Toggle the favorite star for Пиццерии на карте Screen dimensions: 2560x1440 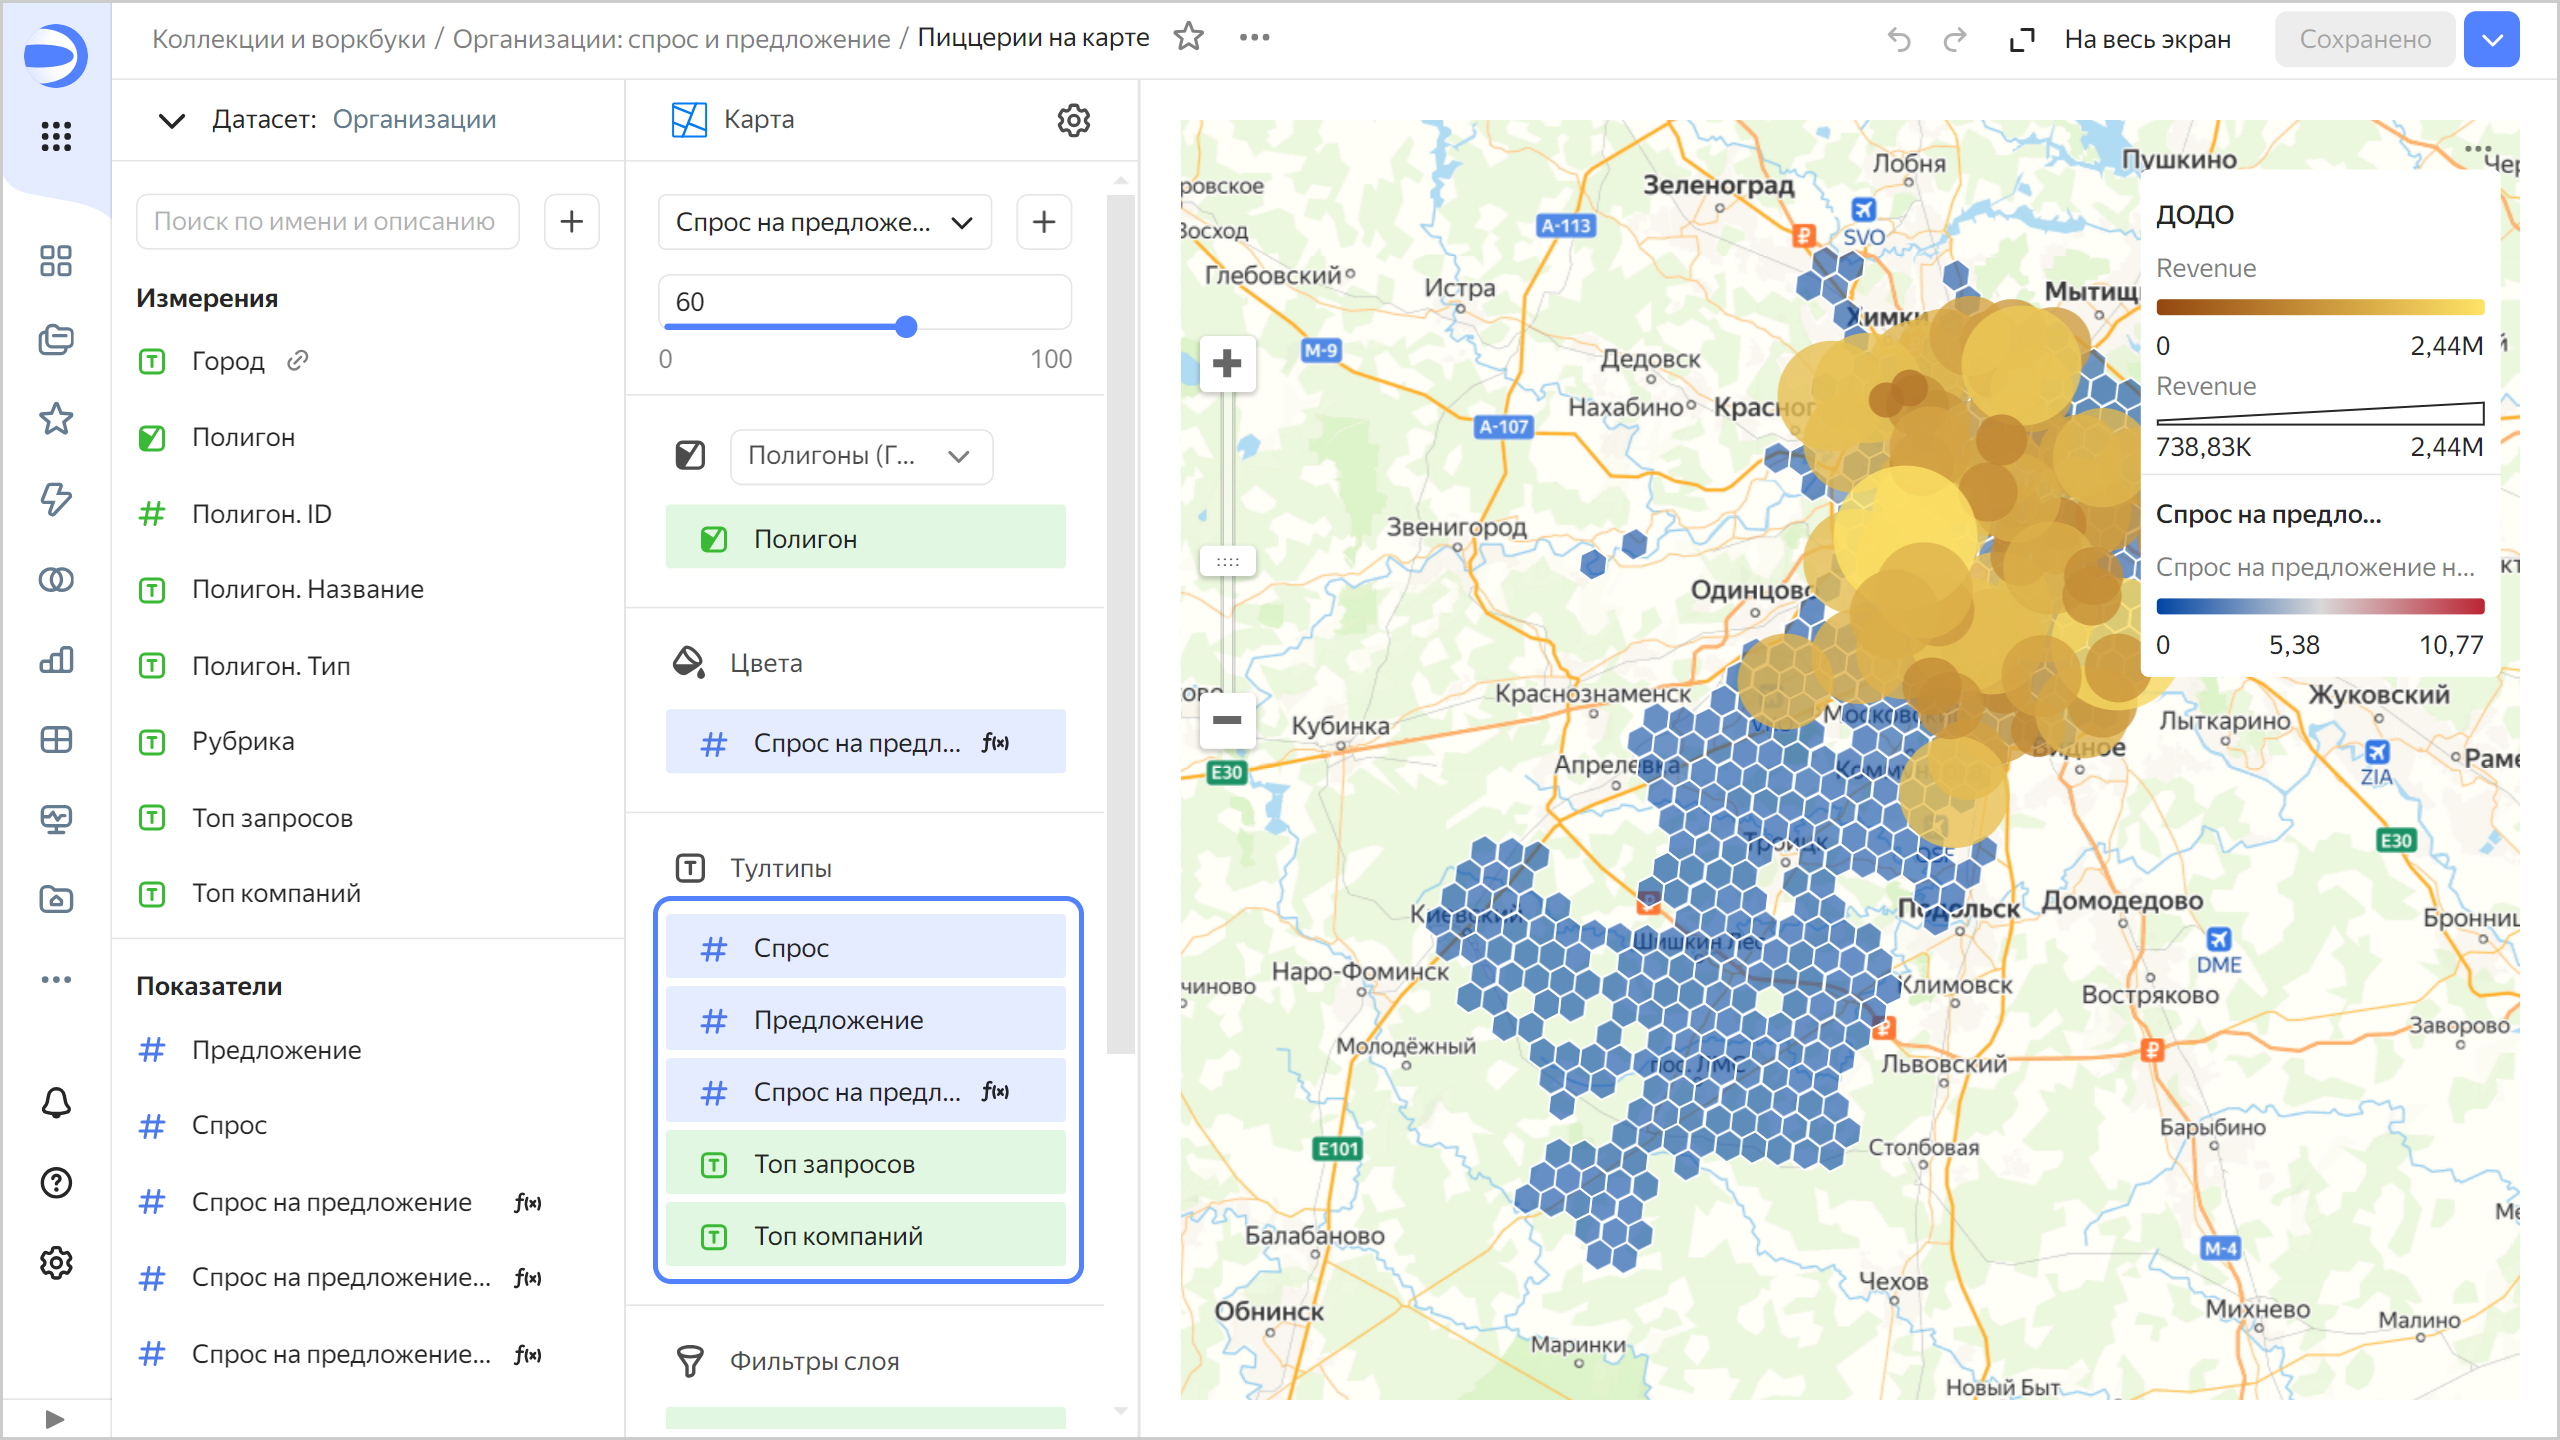click(x=1189, y=37)
